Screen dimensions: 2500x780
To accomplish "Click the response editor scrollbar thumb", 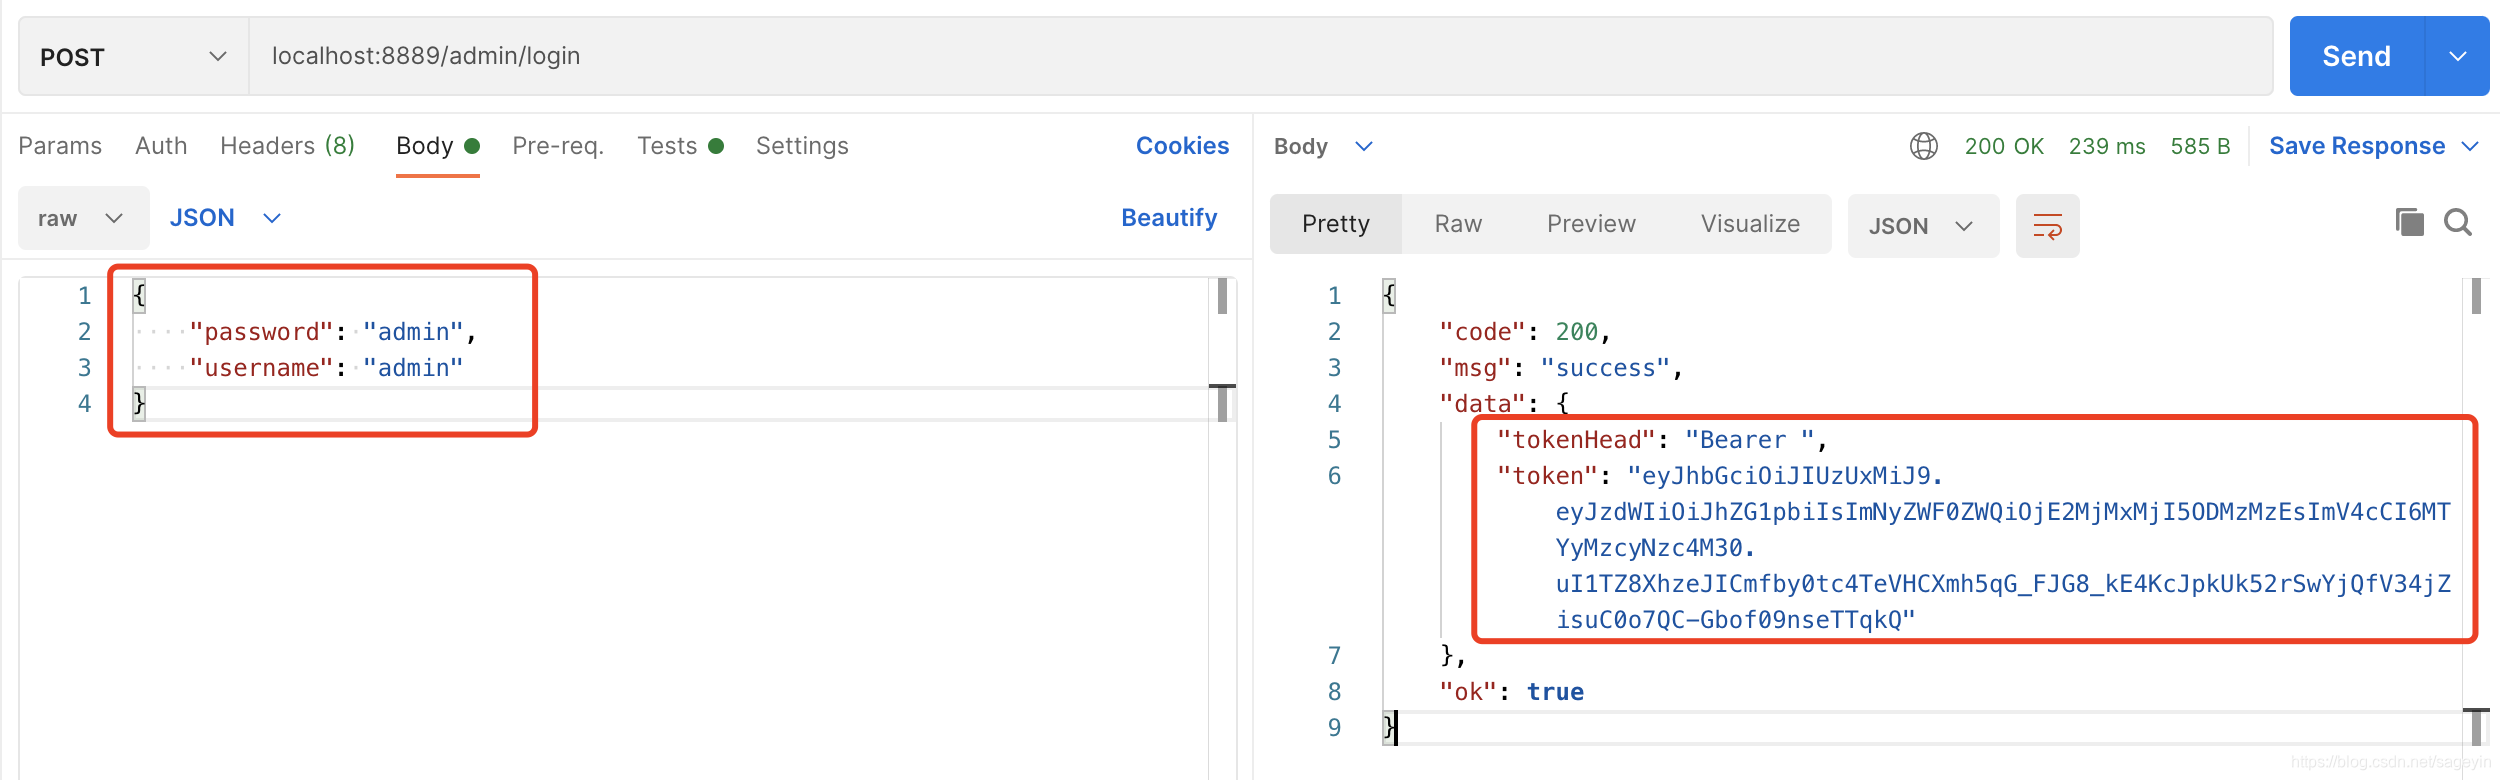I will 2476,297.
